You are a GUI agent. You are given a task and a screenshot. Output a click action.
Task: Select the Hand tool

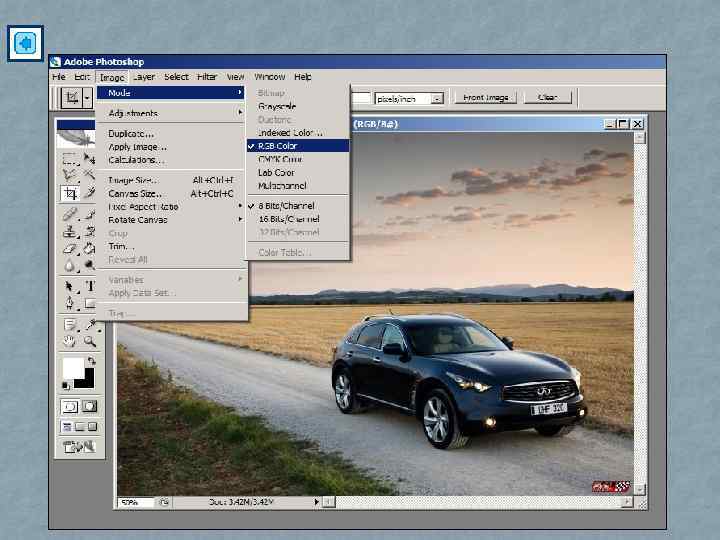[69, 341]
